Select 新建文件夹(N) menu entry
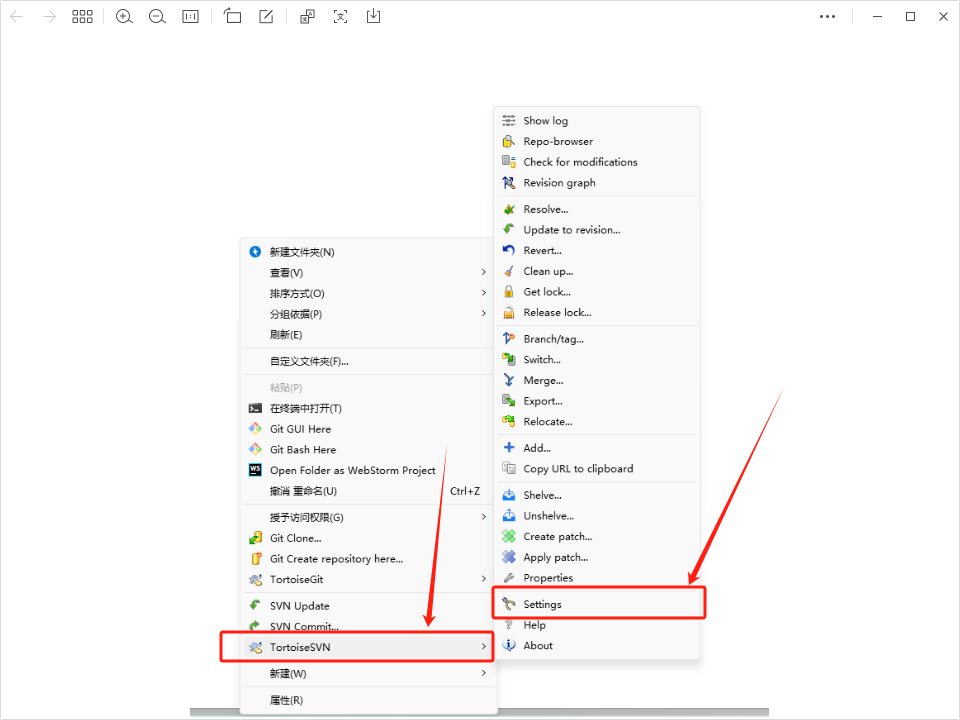The image size is (960, 720). [x=368, y=252]
